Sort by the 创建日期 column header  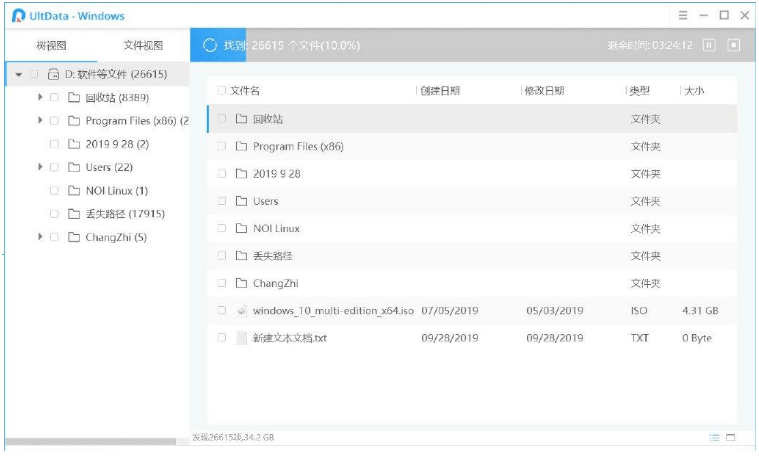(x=440, y=91)
